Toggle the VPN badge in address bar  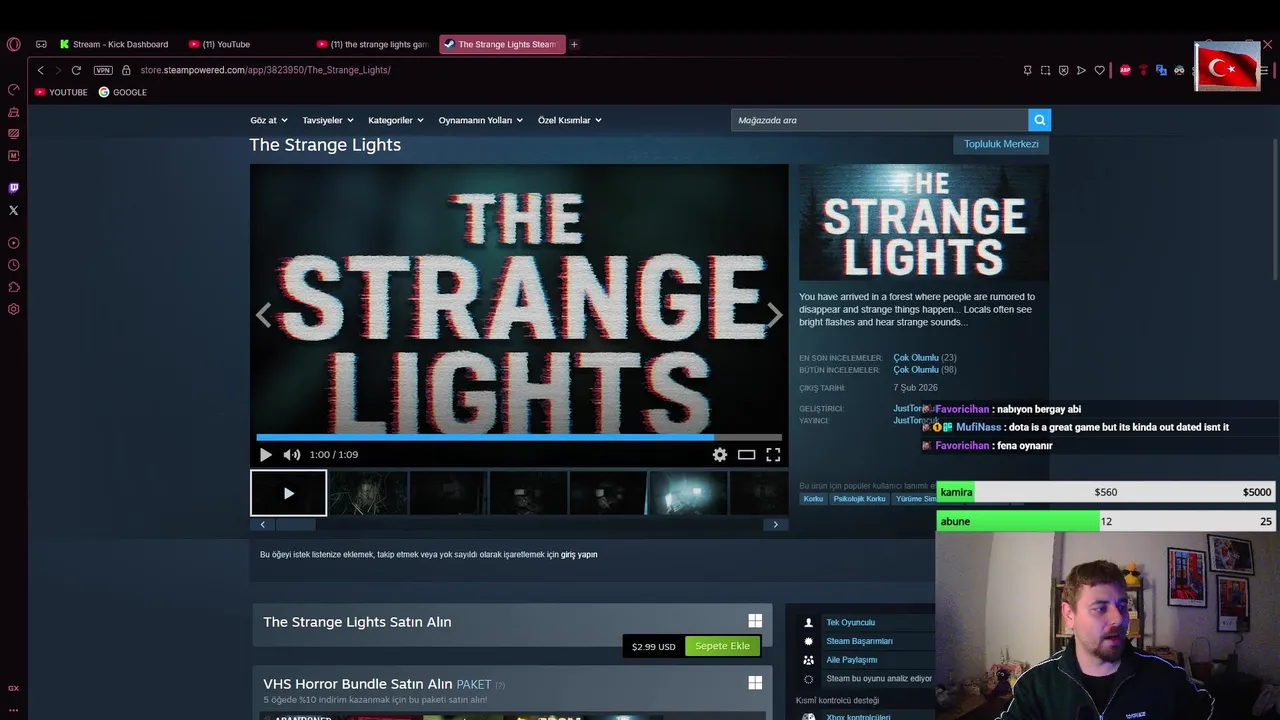click(103, 70)
